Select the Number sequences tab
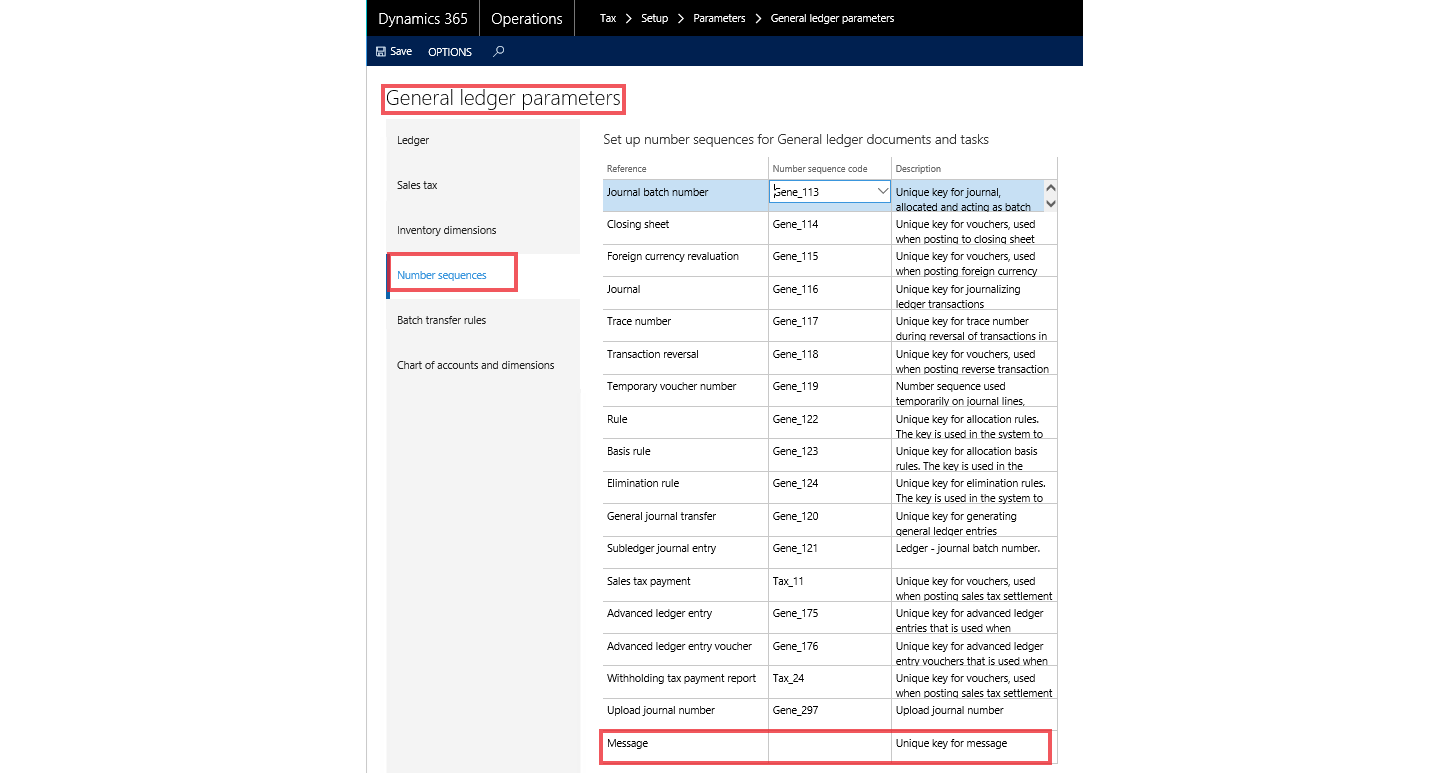The width and height of the screenshot is (1449, 773). coord(483,275)
